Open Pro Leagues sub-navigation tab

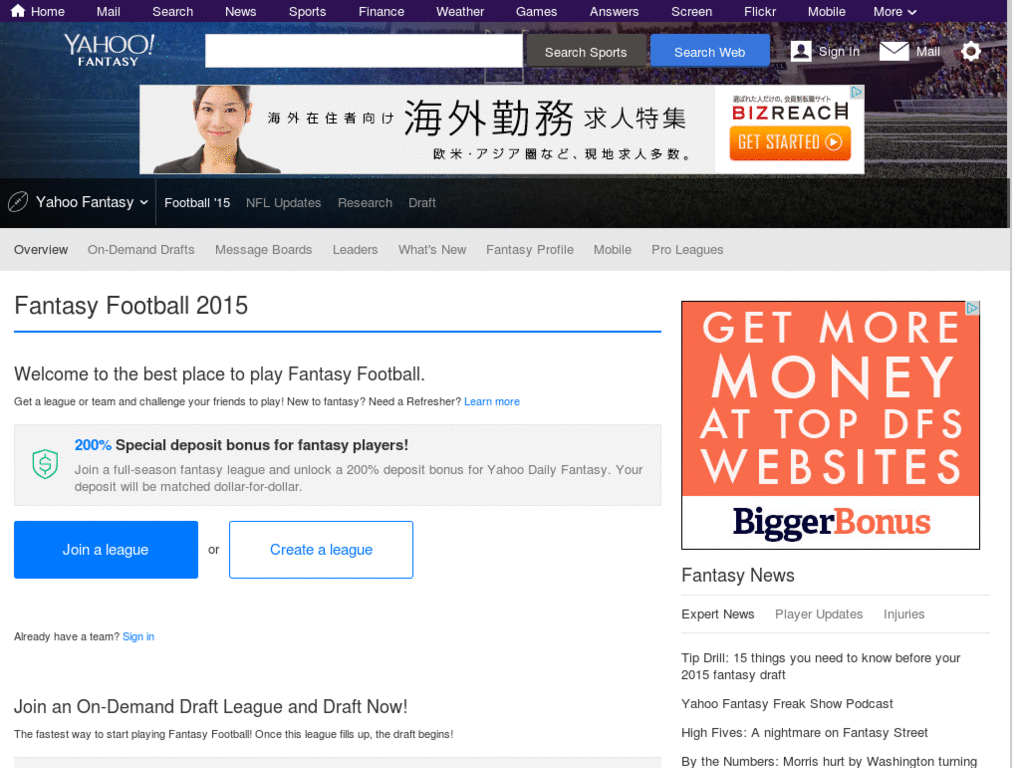coord(687,249)
